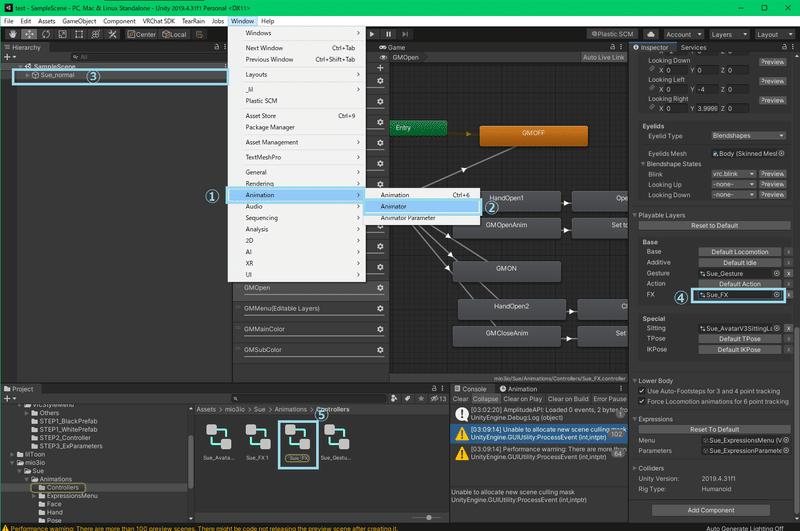Open GMMainColor layer settings gear
This screenshot has height=531, width=800.
click(380, 329)
